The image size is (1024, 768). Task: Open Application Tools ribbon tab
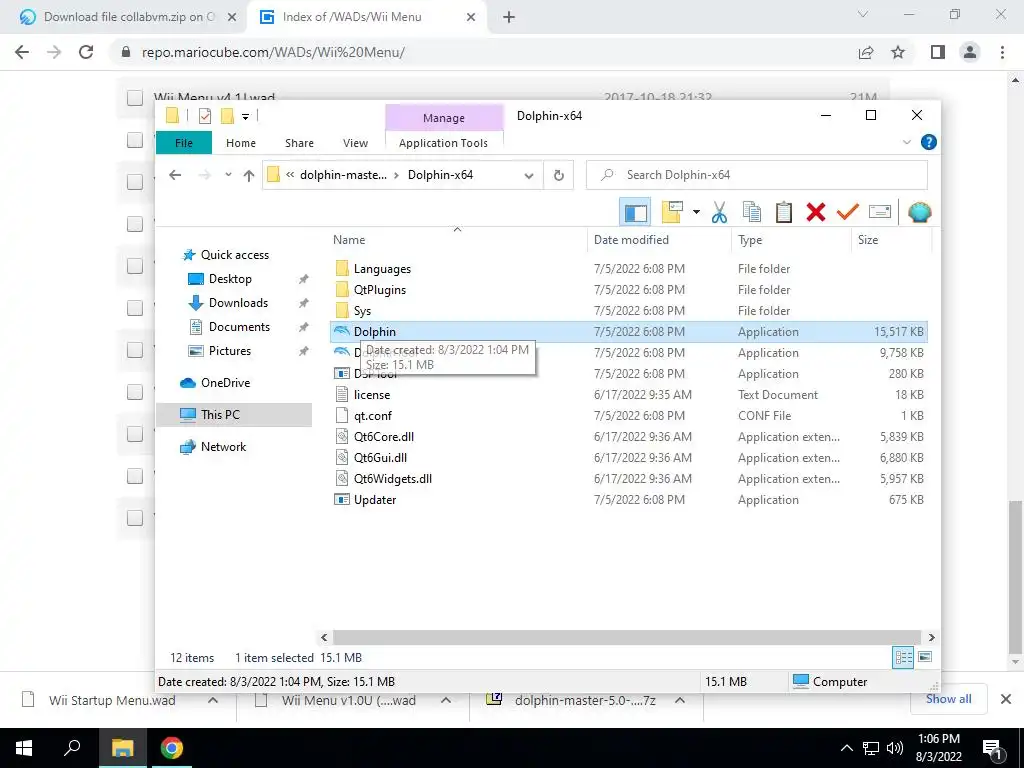click(x=443, y=143)
